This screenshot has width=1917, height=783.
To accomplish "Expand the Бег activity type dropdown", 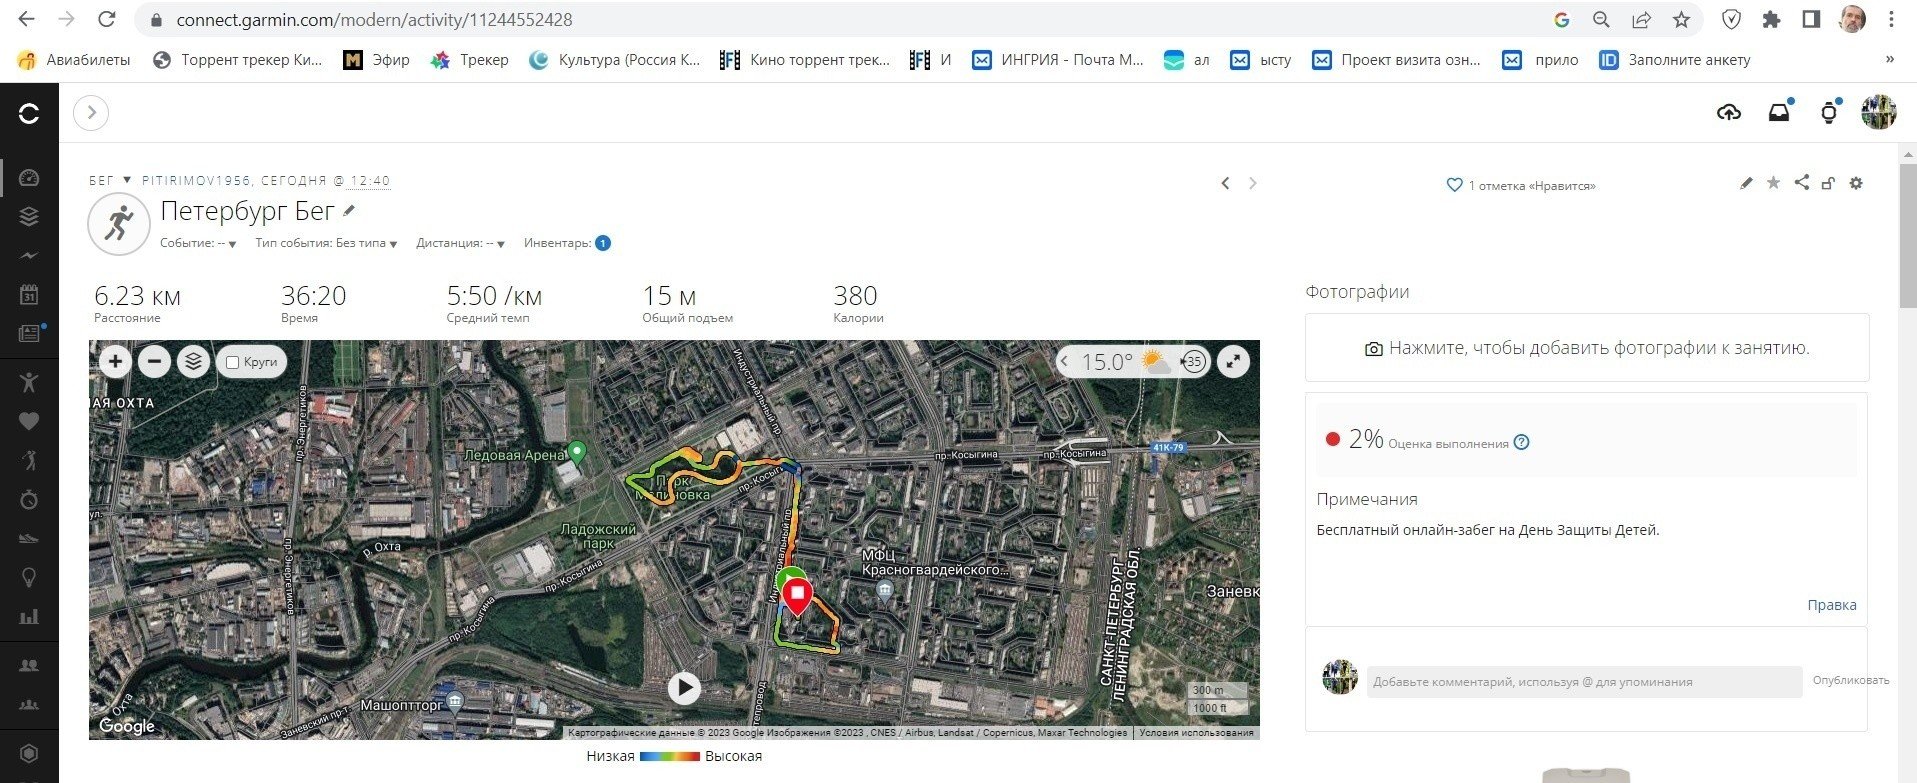I will [x=108, y=181].
